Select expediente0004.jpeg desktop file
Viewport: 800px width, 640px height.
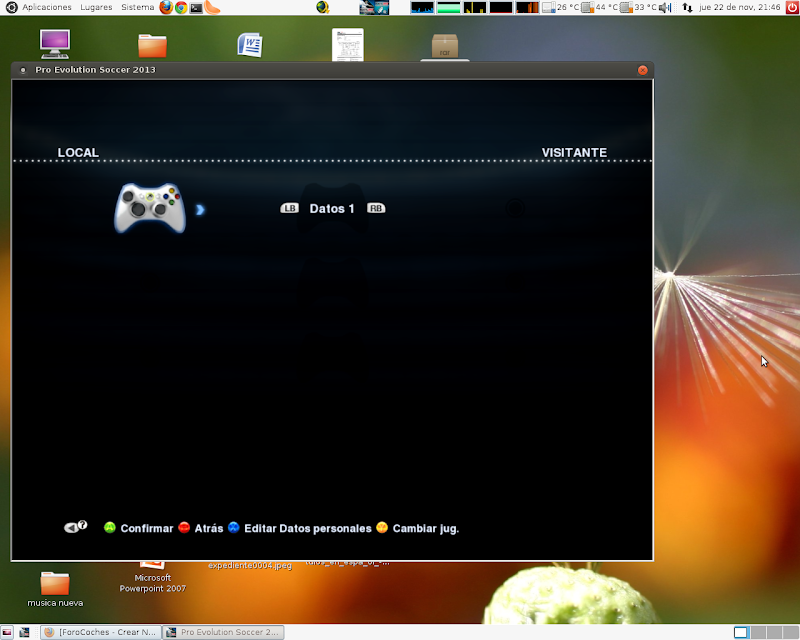[250, 565]
